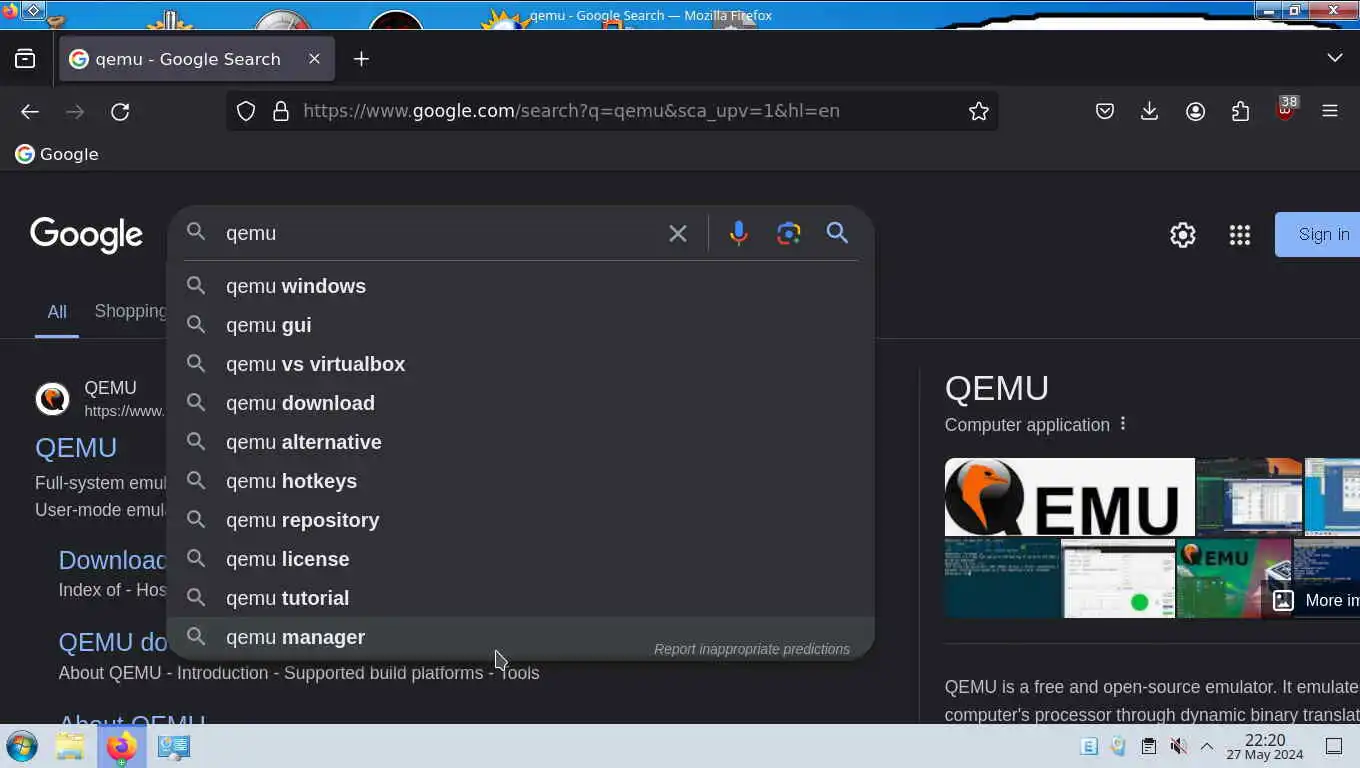Select suggestion qemu hotkeys

click(x=520, y=481)
